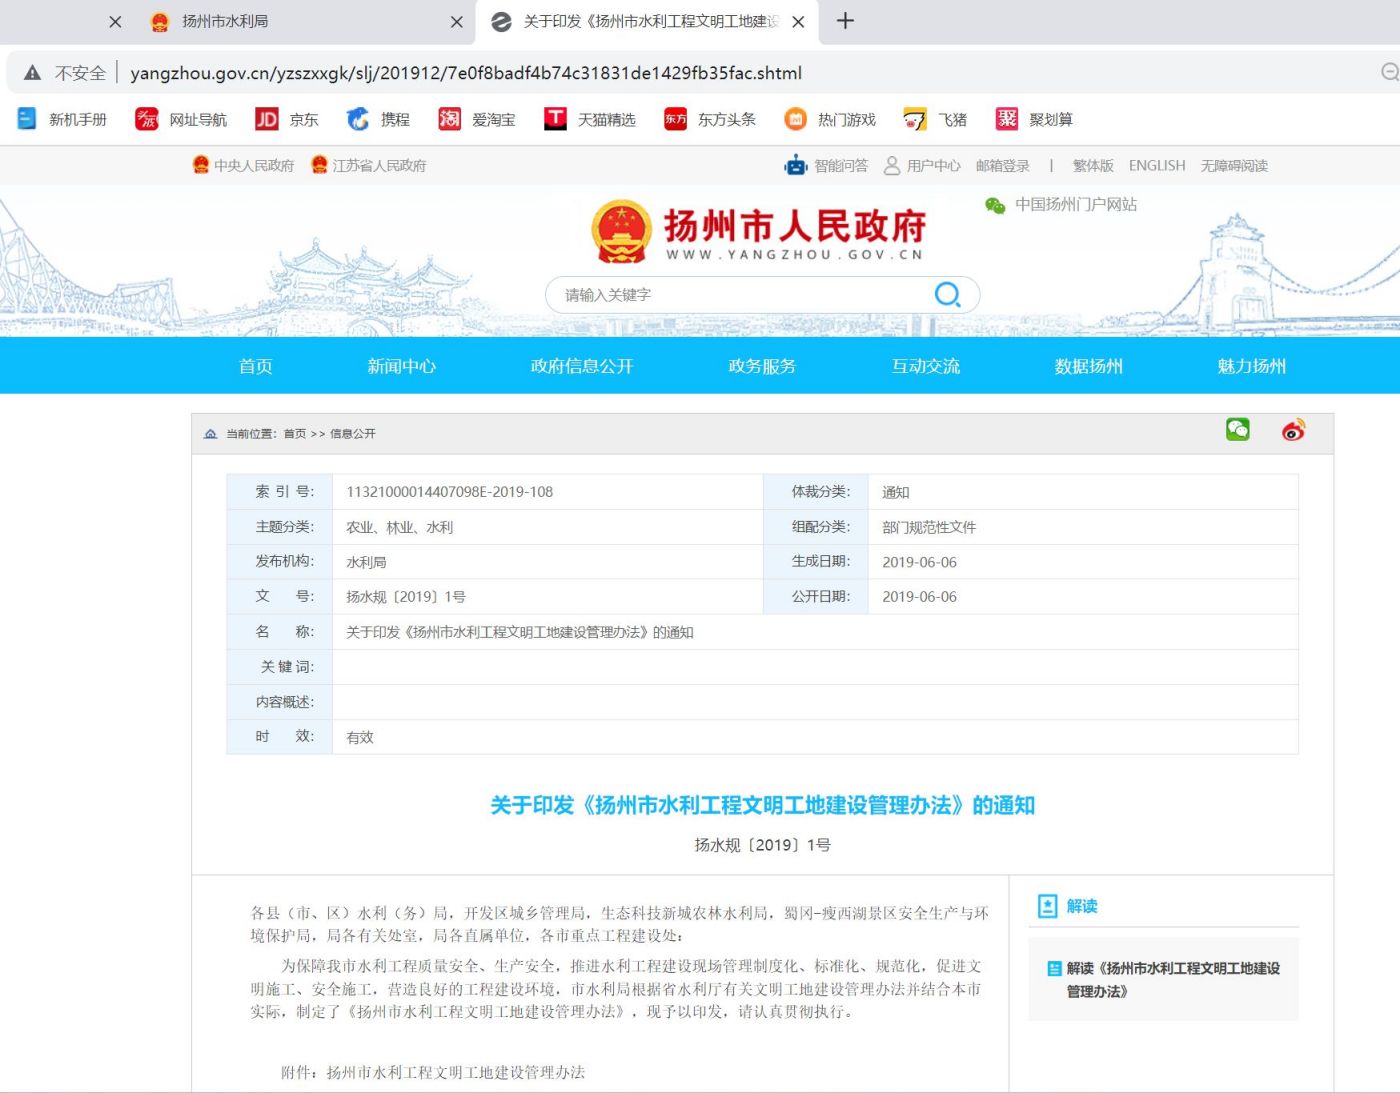Click the 聚划算 bookmark icon
This screenshot has width=1400, height=1093.
1006,119
